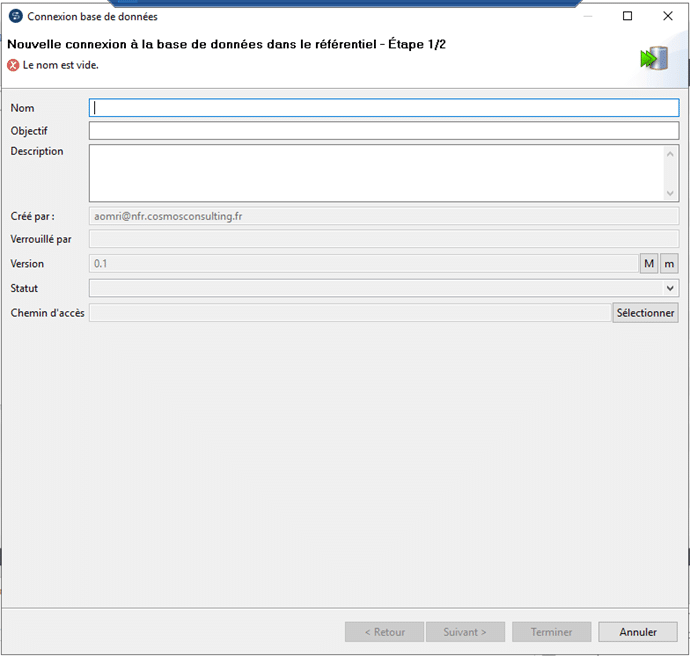This screenshot has width=690, height=656.
Task: Click the red error icon beside message
Action: pyautogui.click(x=13, y=65)
